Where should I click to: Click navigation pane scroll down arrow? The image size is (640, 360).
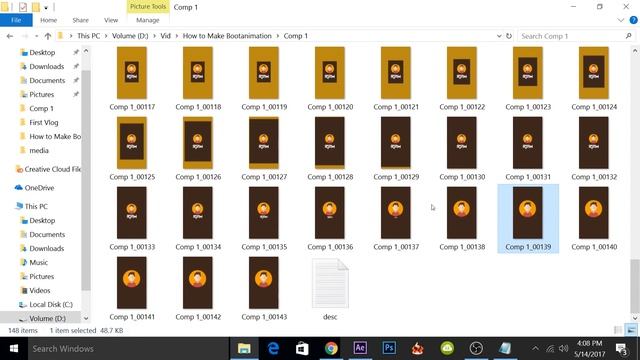point(86,318)
